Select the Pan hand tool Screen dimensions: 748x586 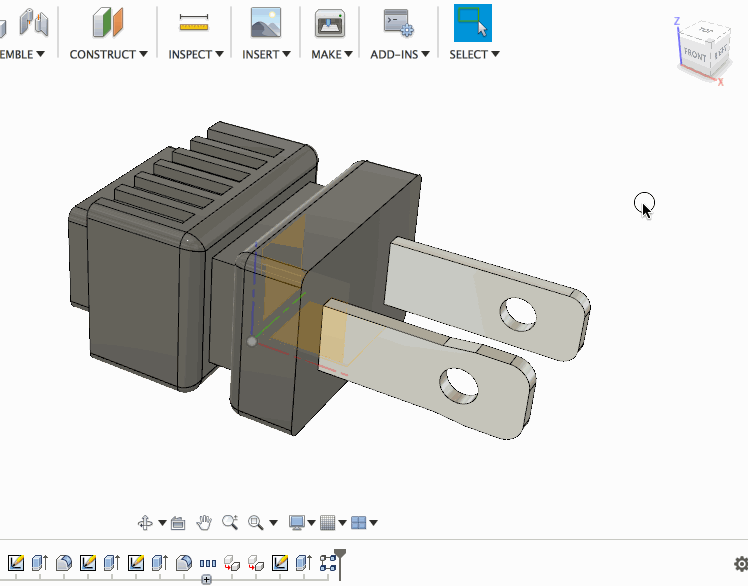click(204, 523)
